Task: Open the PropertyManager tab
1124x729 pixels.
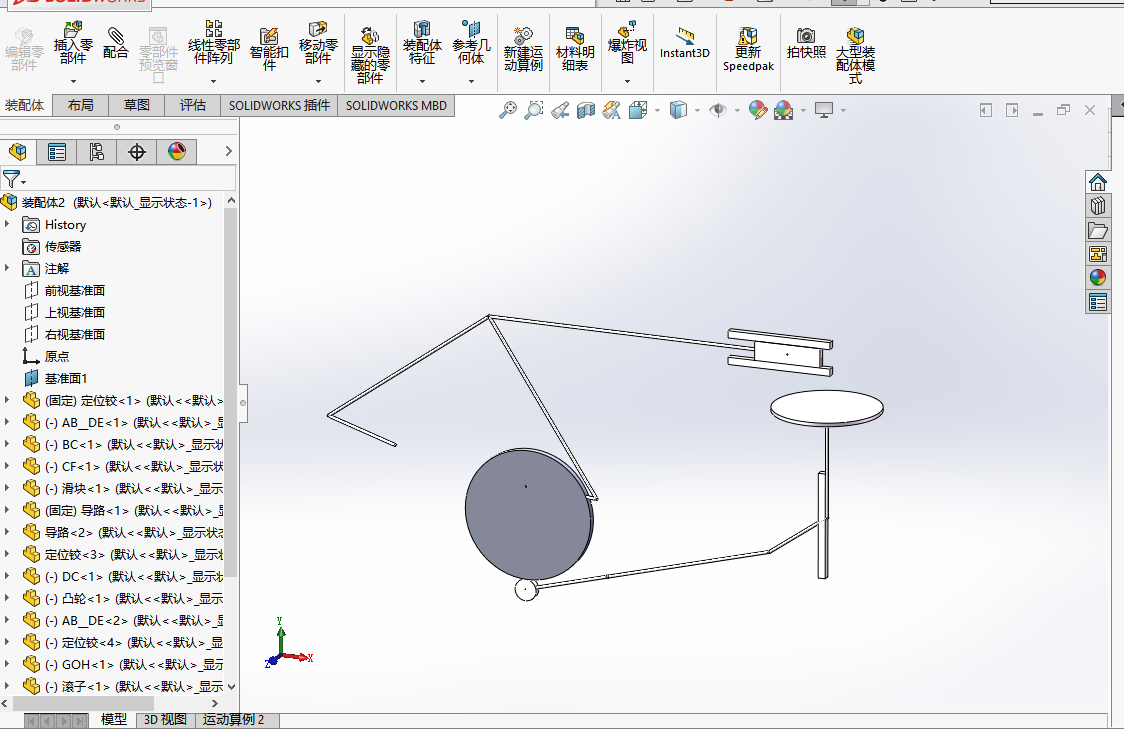Action: pos(57,151)
